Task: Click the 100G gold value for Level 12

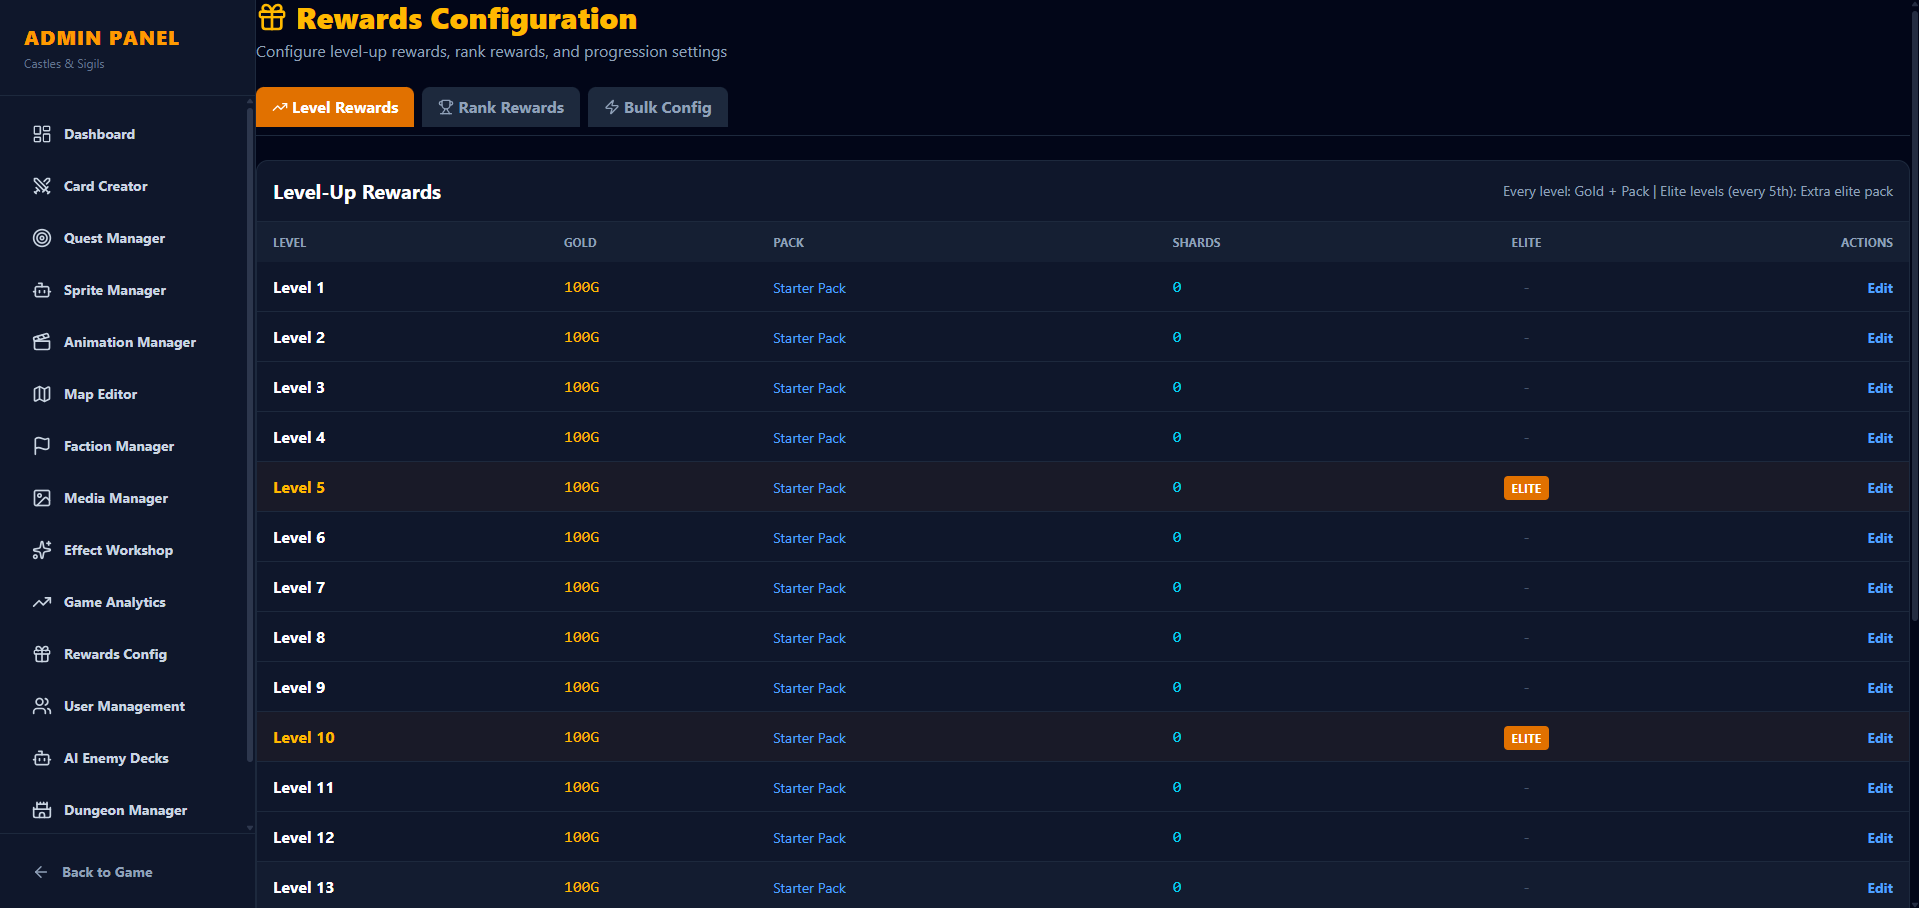Action: coord(582,837)
